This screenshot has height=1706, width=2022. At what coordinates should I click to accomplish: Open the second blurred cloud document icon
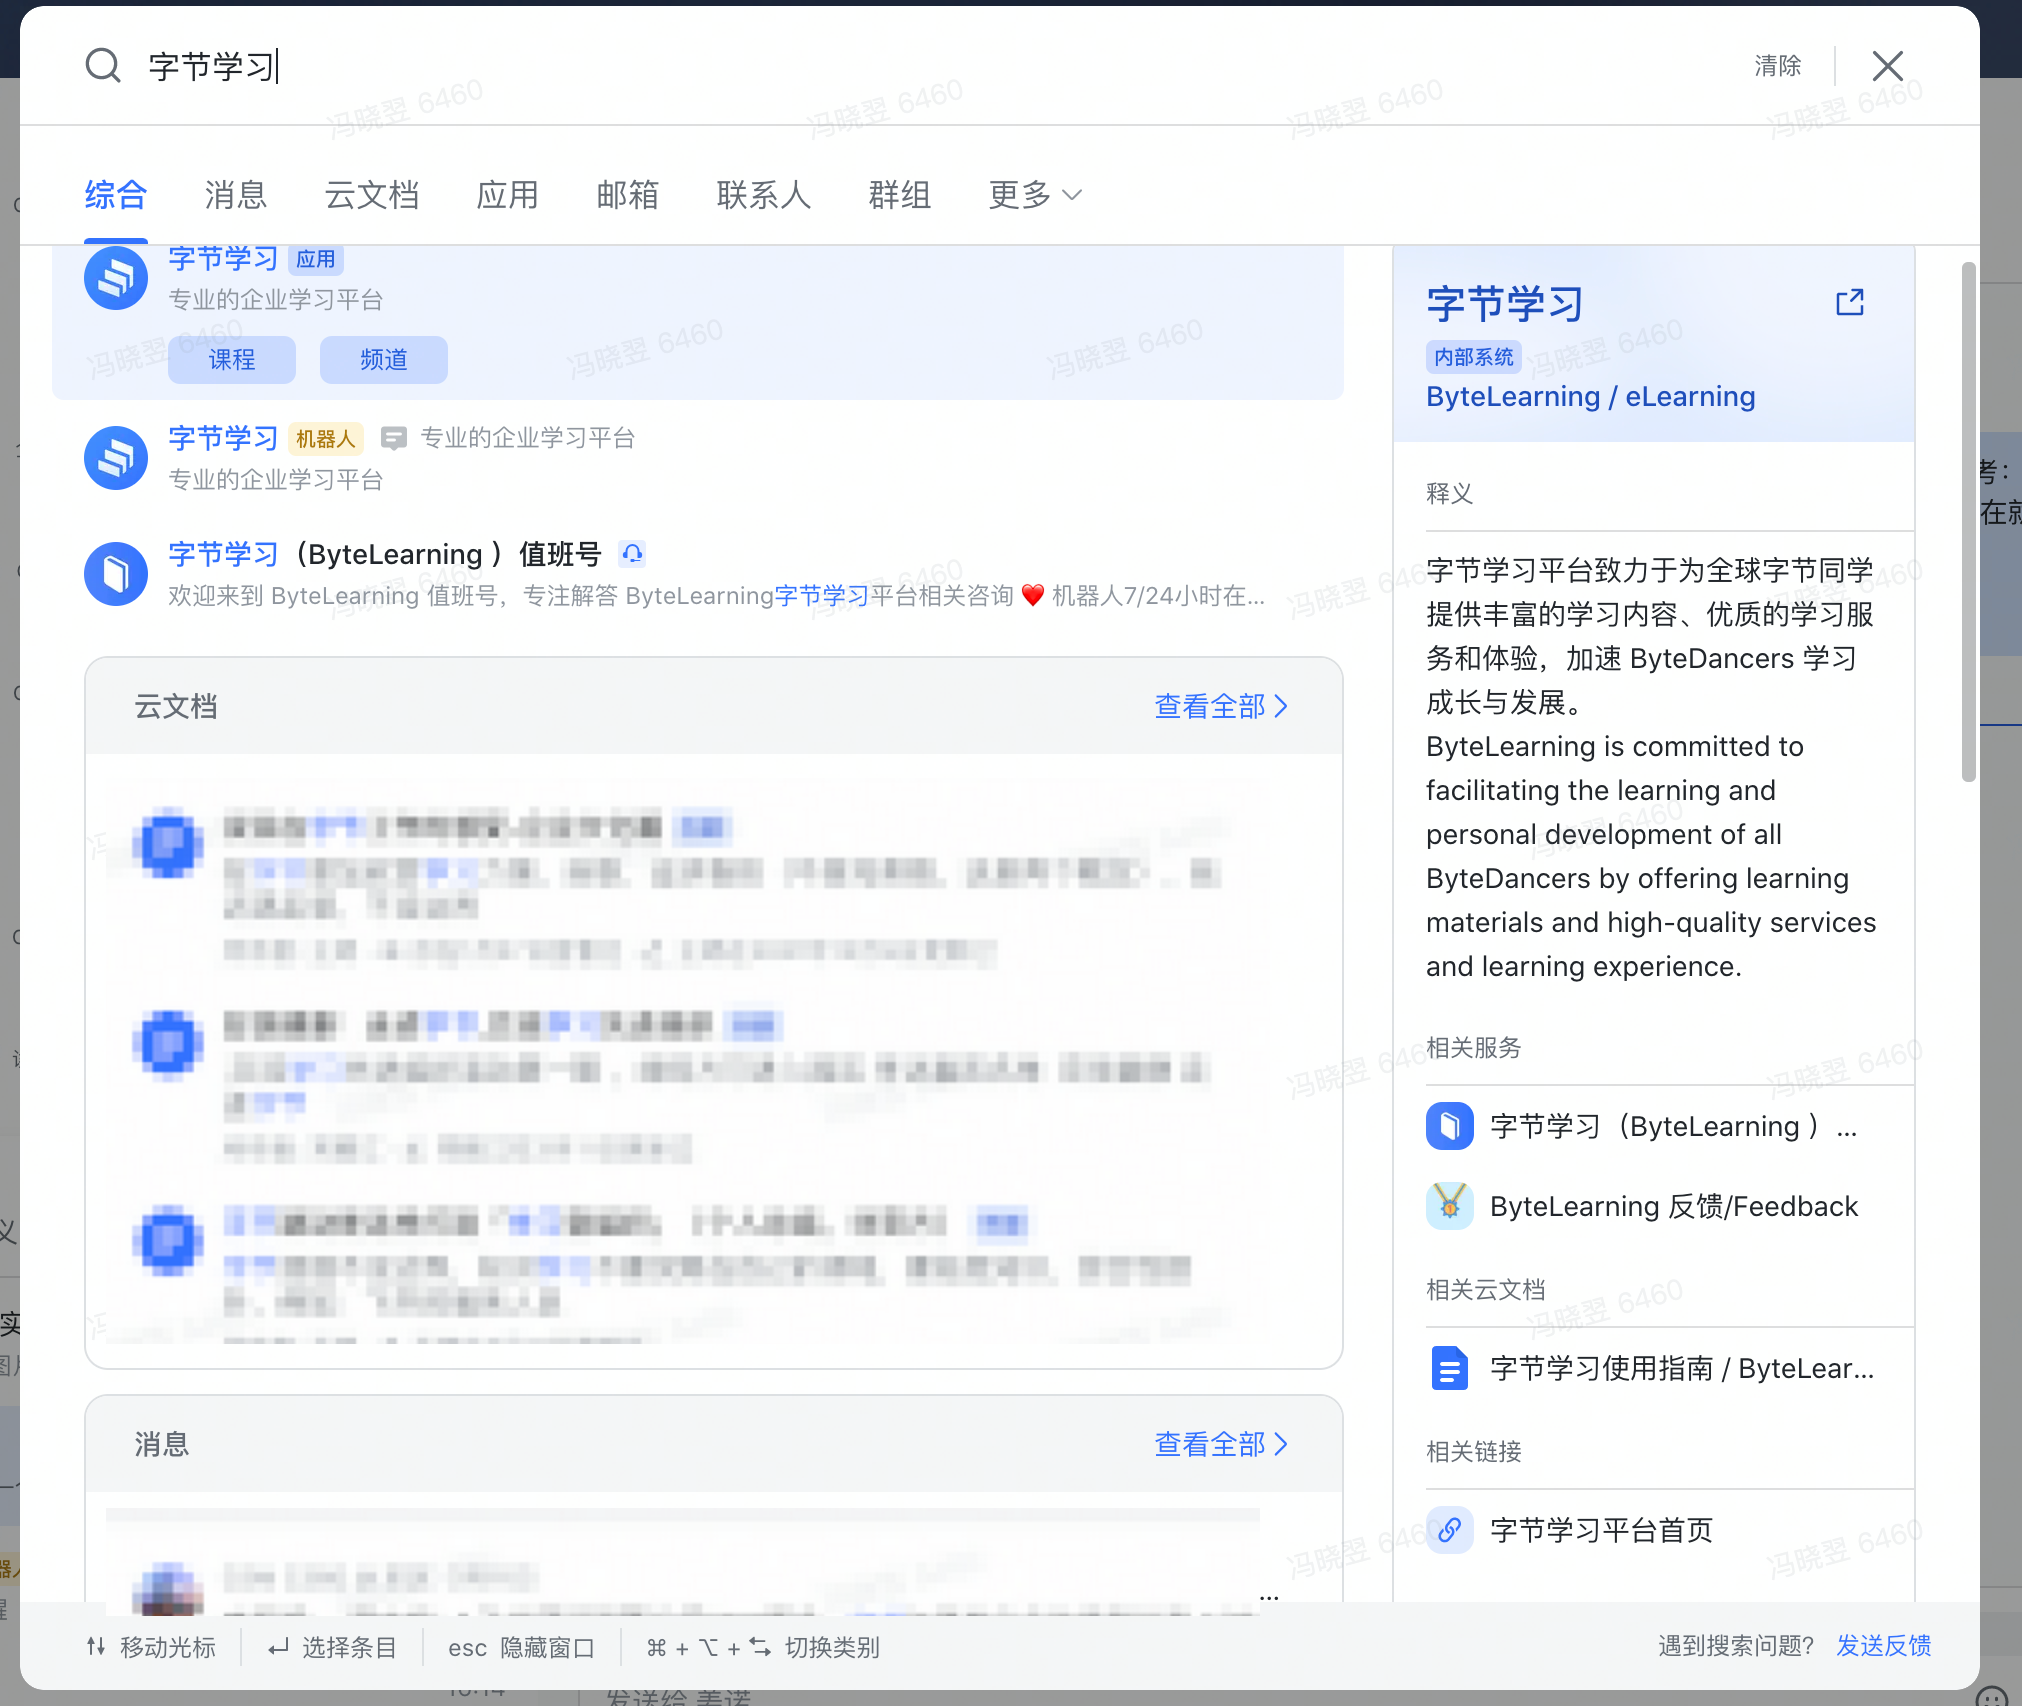[168, 1045]
